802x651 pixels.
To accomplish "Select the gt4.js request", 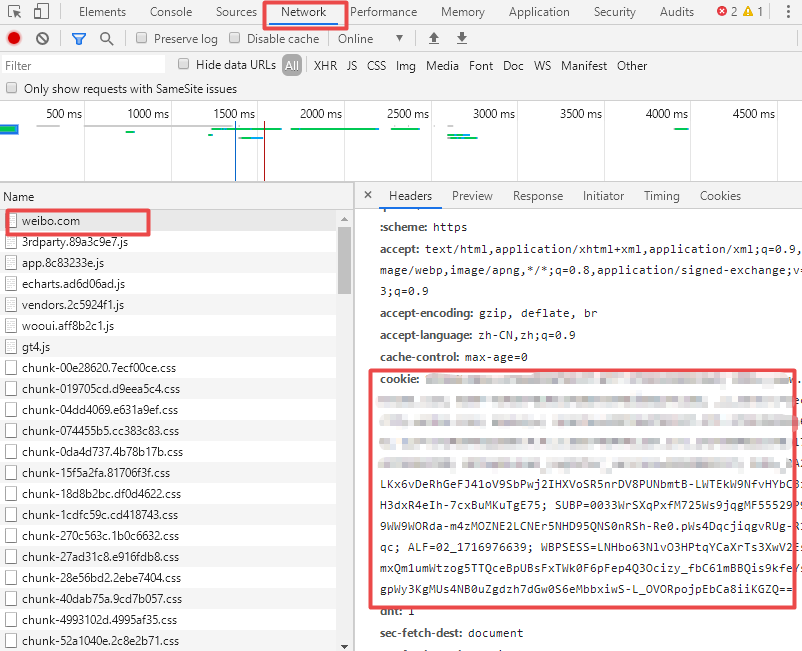I will coord(36,346).
